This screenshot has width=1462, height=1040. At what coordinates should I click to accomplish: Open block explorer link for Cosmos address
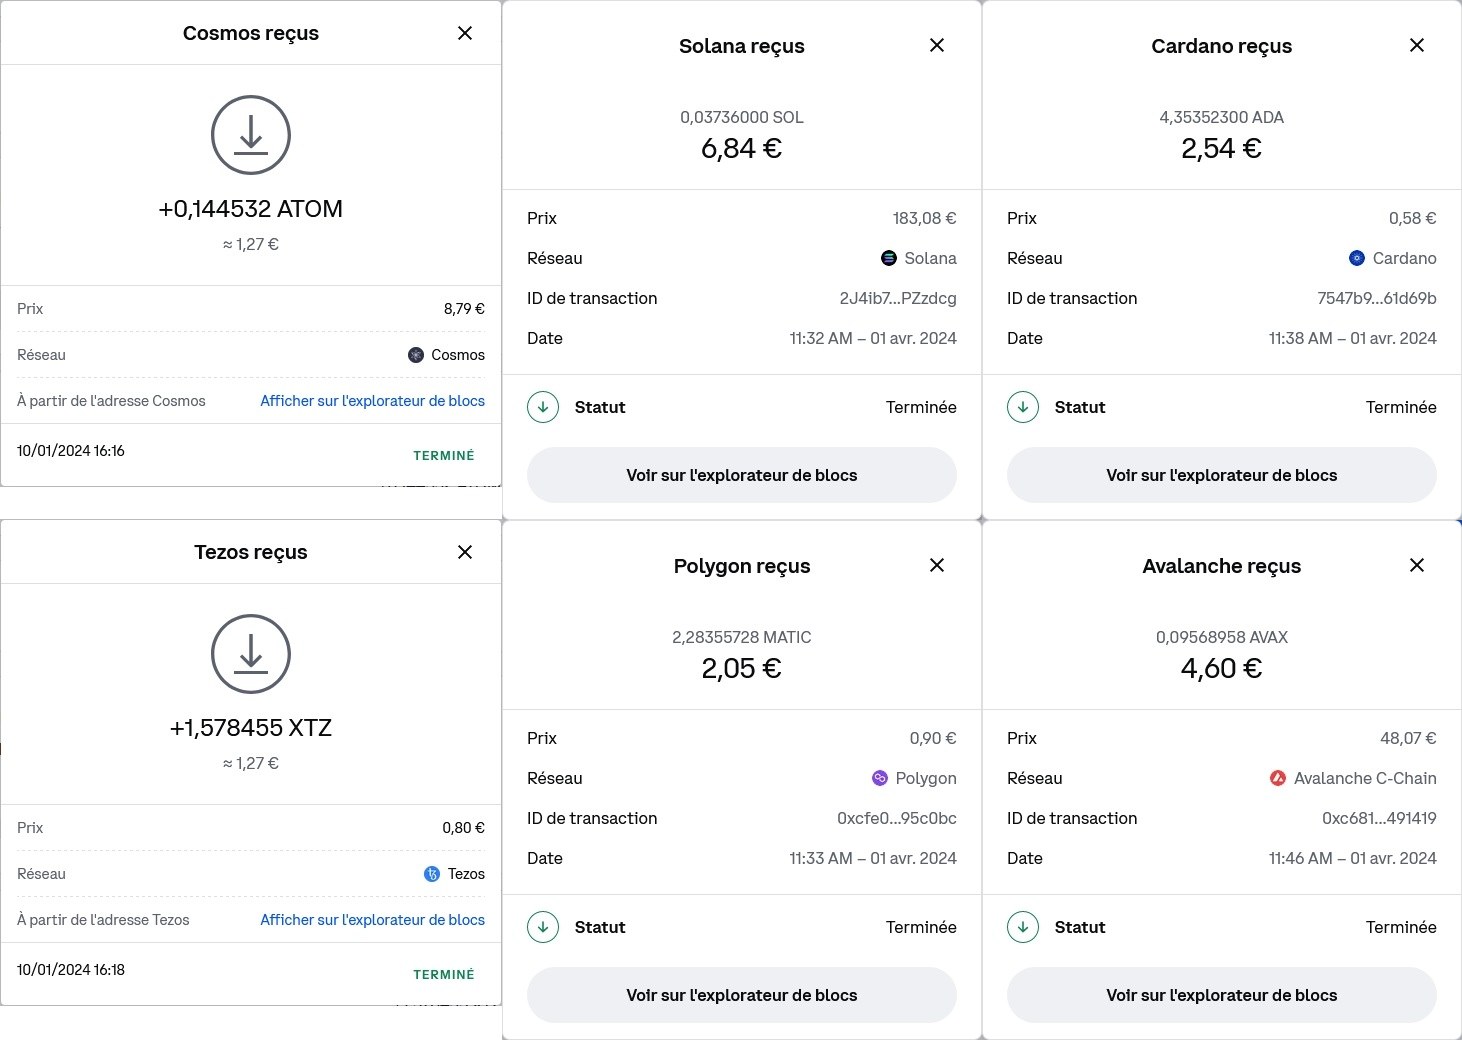[373, 401]
